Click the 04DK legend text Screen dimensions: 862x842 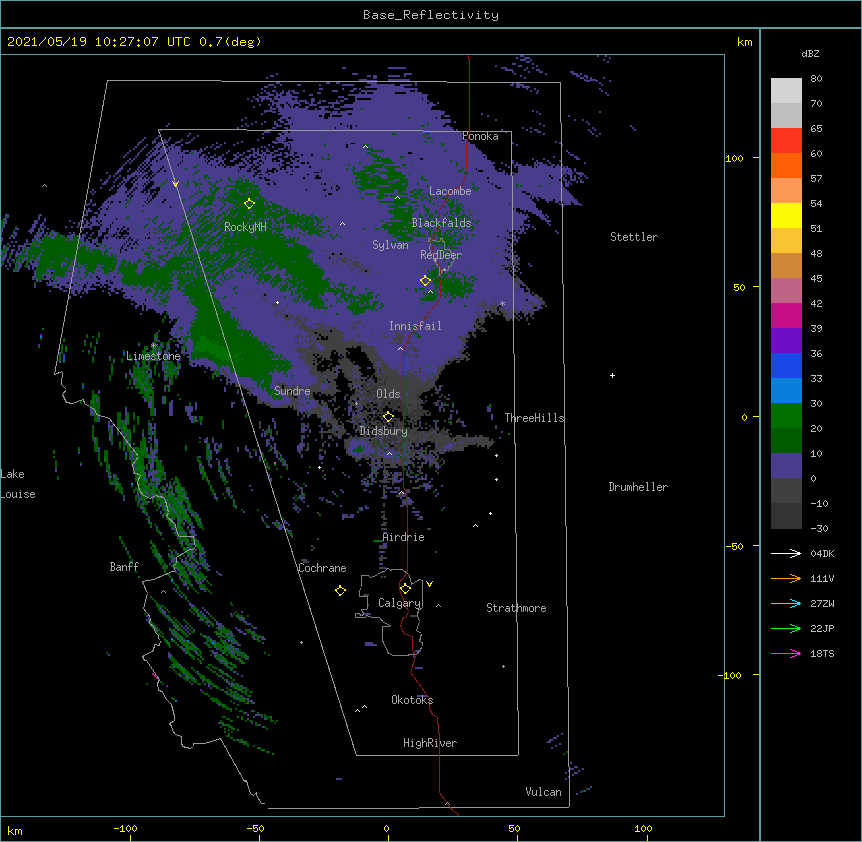point(822,553)
